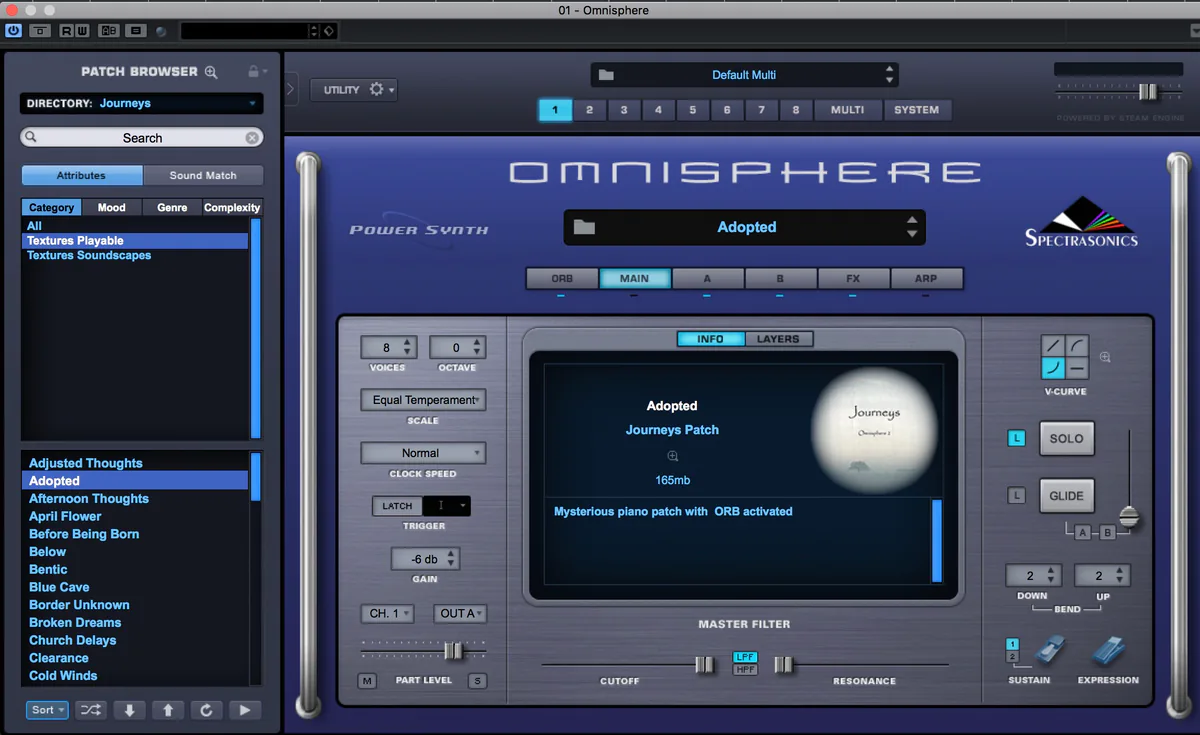Click the previous patch up arrow

click(168, 710)
